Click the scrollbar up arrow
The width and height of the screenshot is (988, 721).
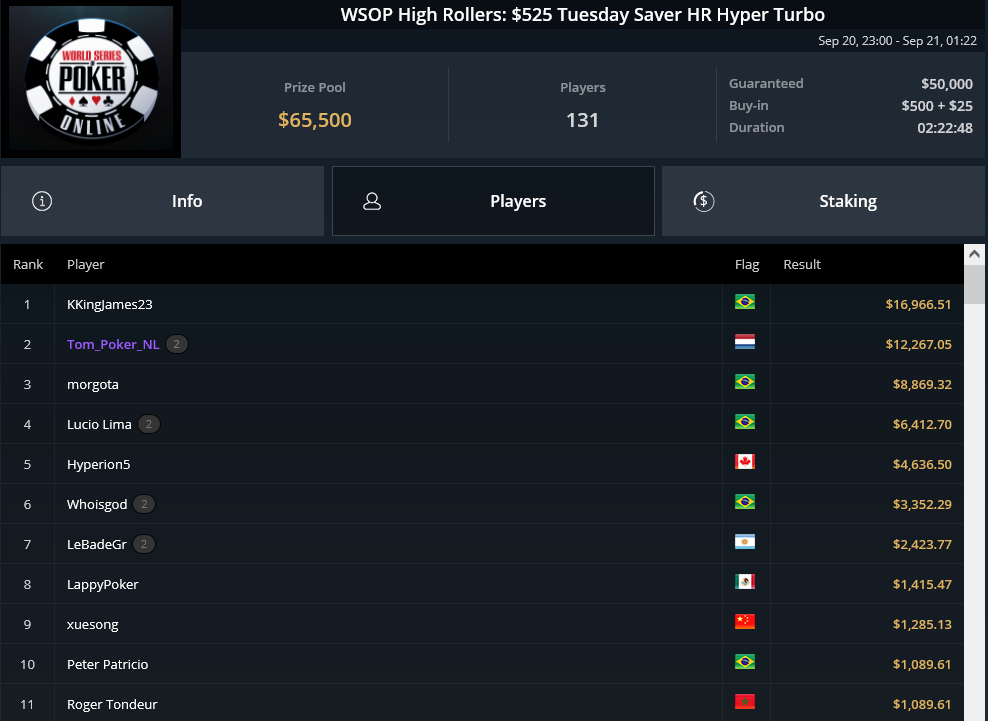[x=974, y=254]
